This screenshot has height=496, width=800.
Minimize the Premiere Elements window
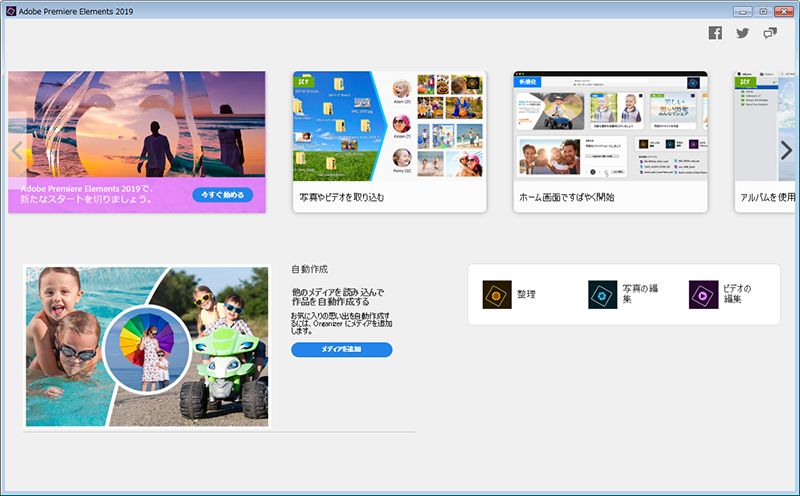click(742, 11)
